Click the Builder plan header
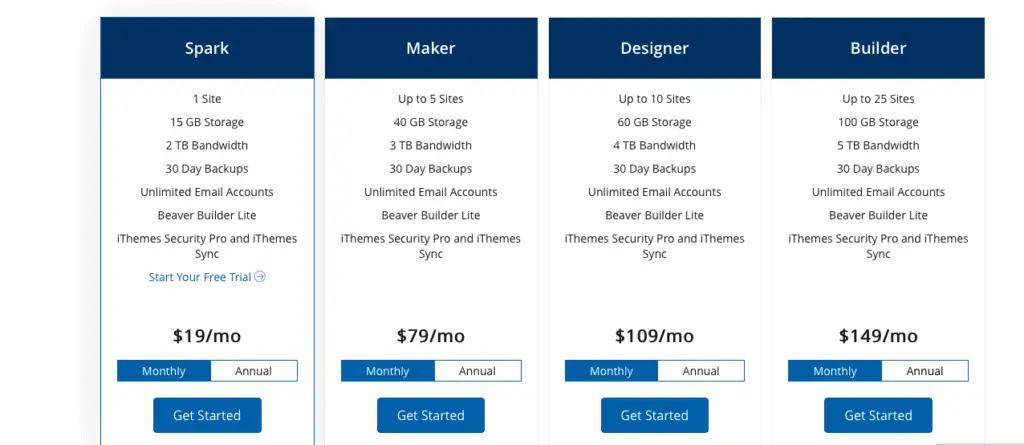 (878, 48)
